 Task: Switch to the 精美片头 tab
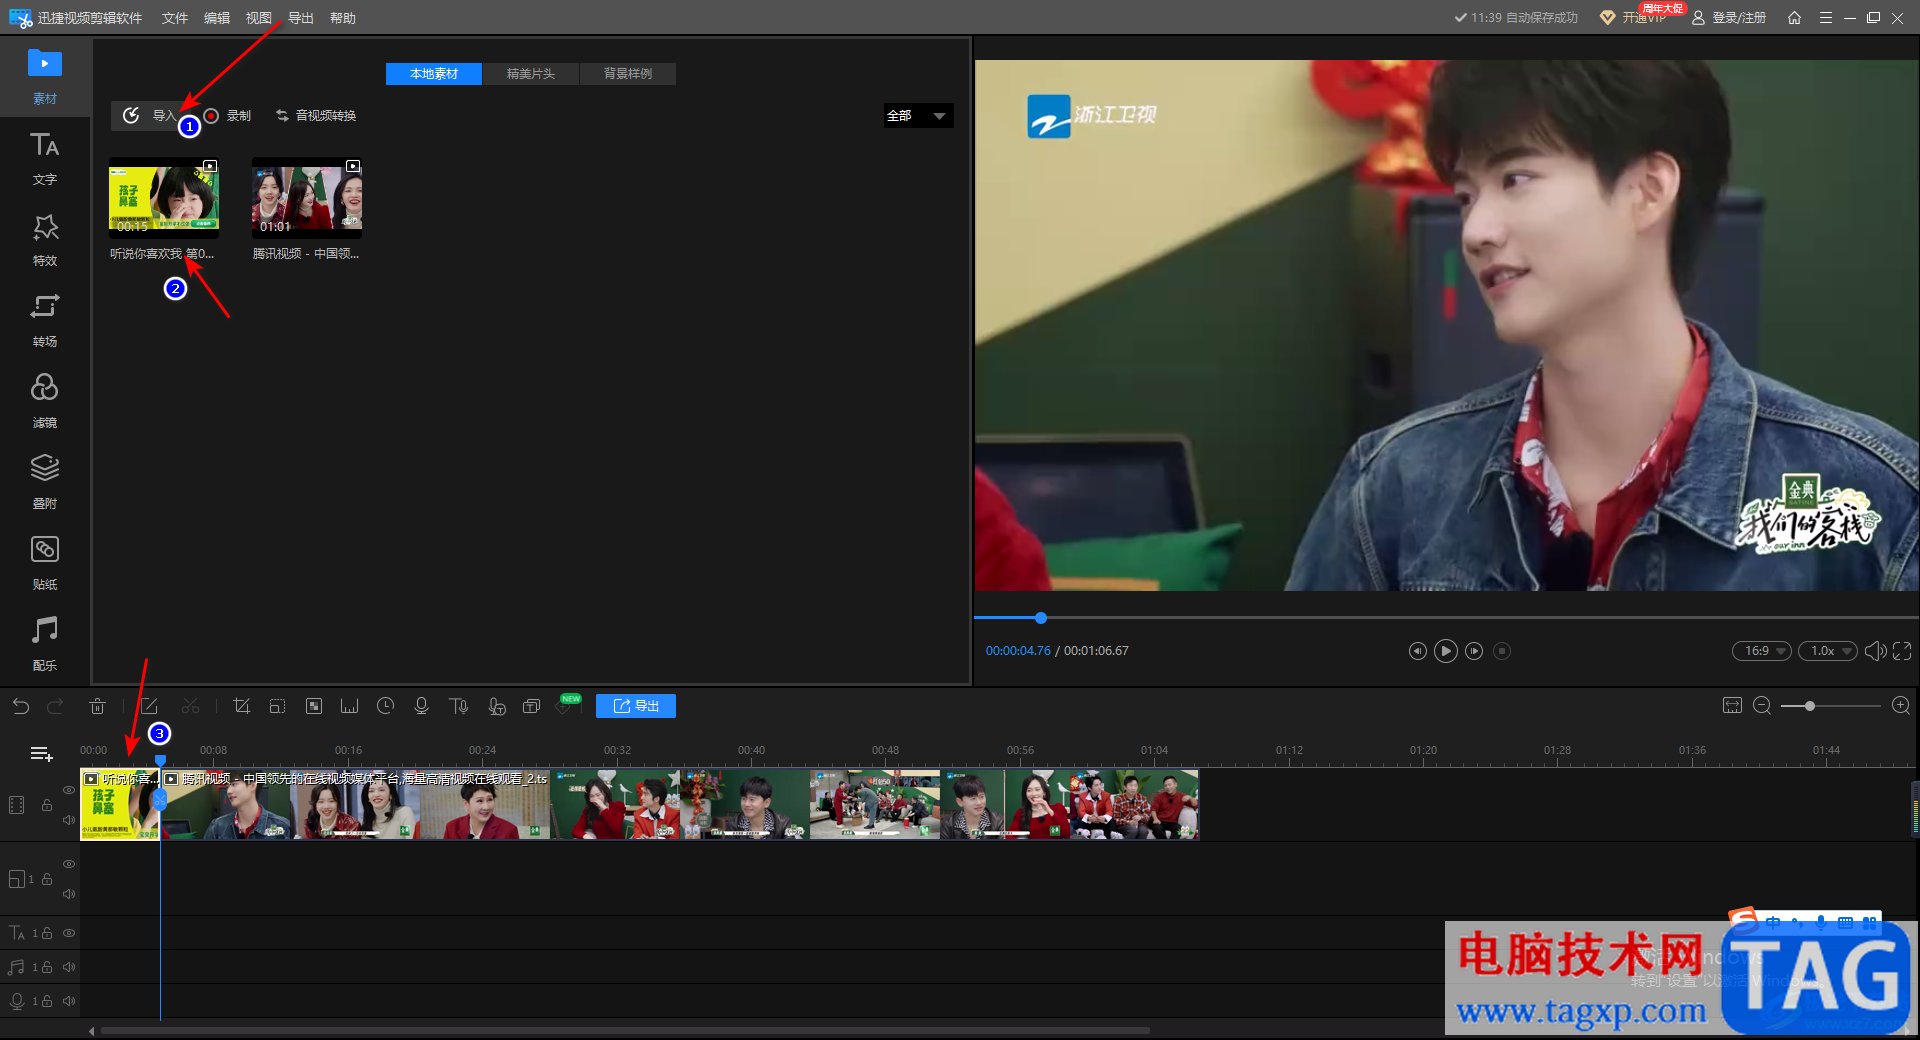[530, 74]
